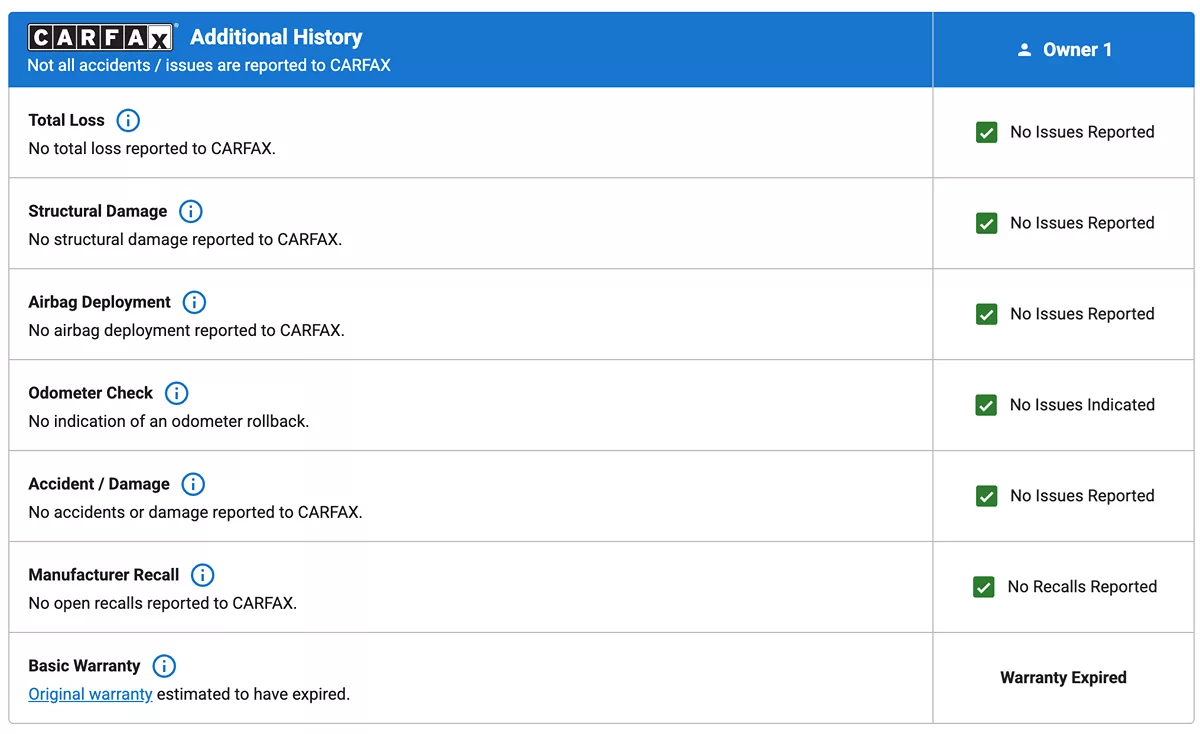Click the CARFAX logo in header
The image size is (1200, 734).
(100, 38)
